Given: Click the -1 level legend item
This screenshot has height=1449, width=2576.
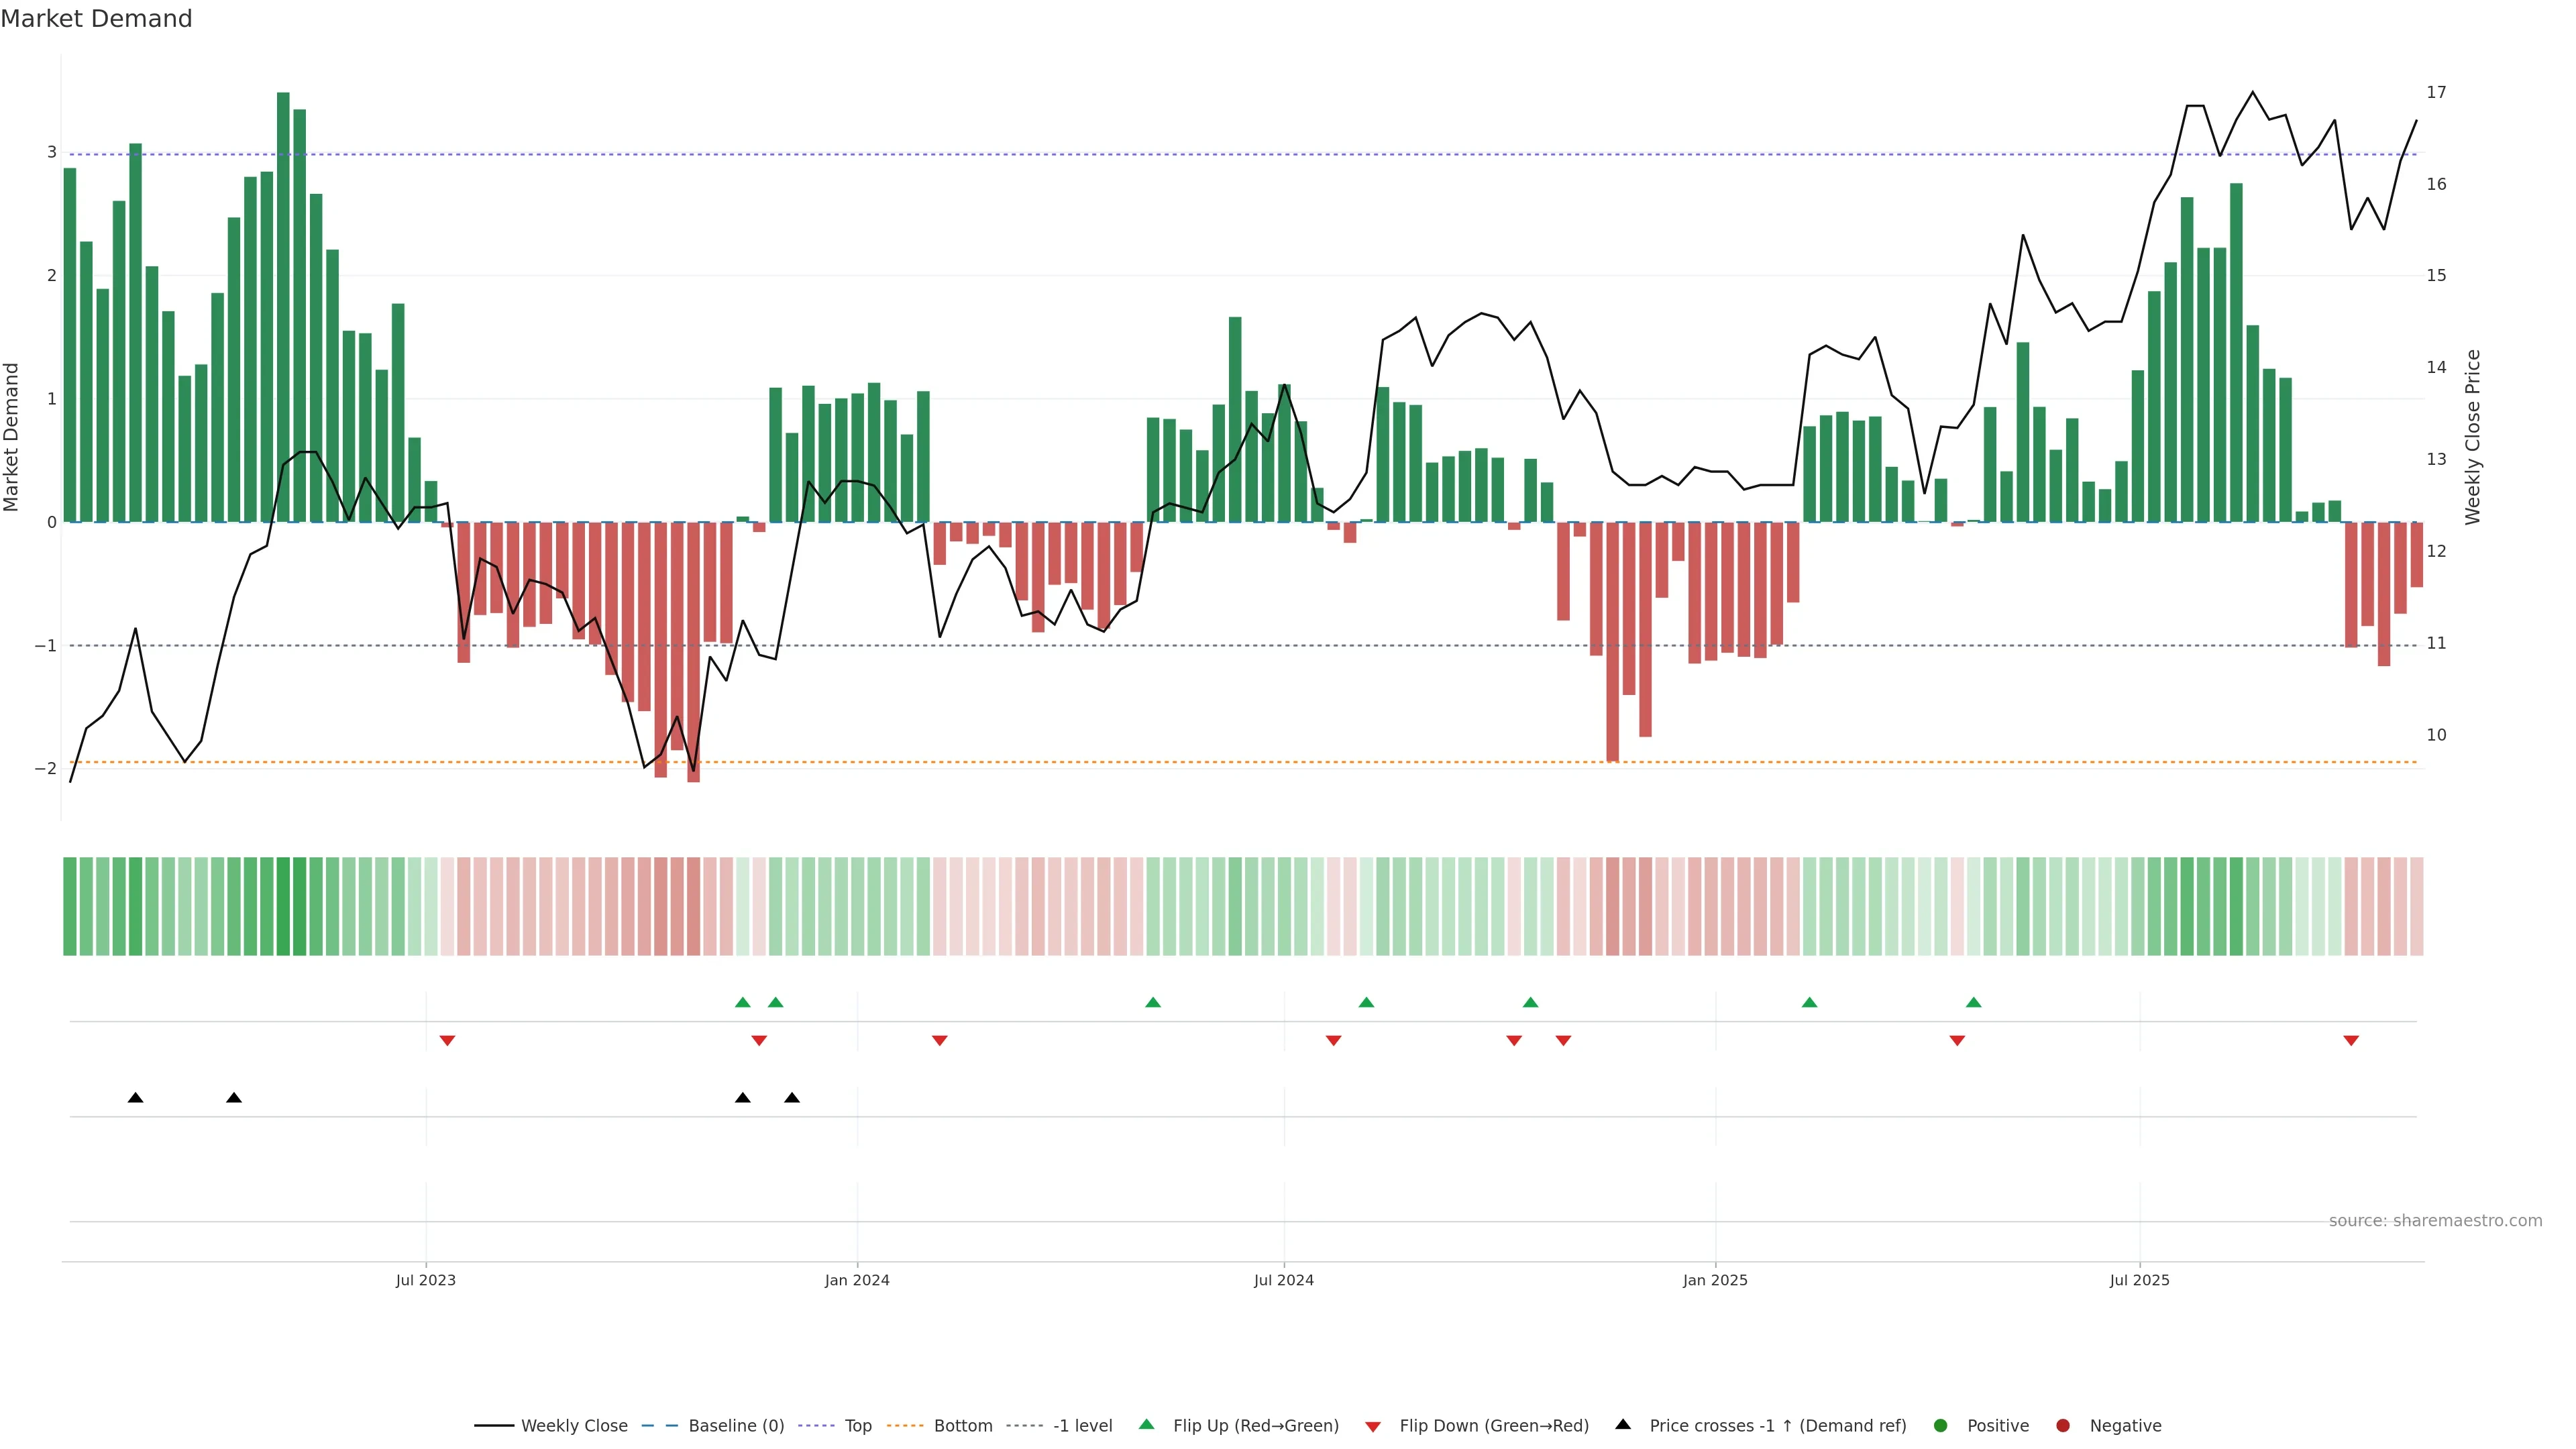Looking at the screenshot, I should [1082, 1426].
